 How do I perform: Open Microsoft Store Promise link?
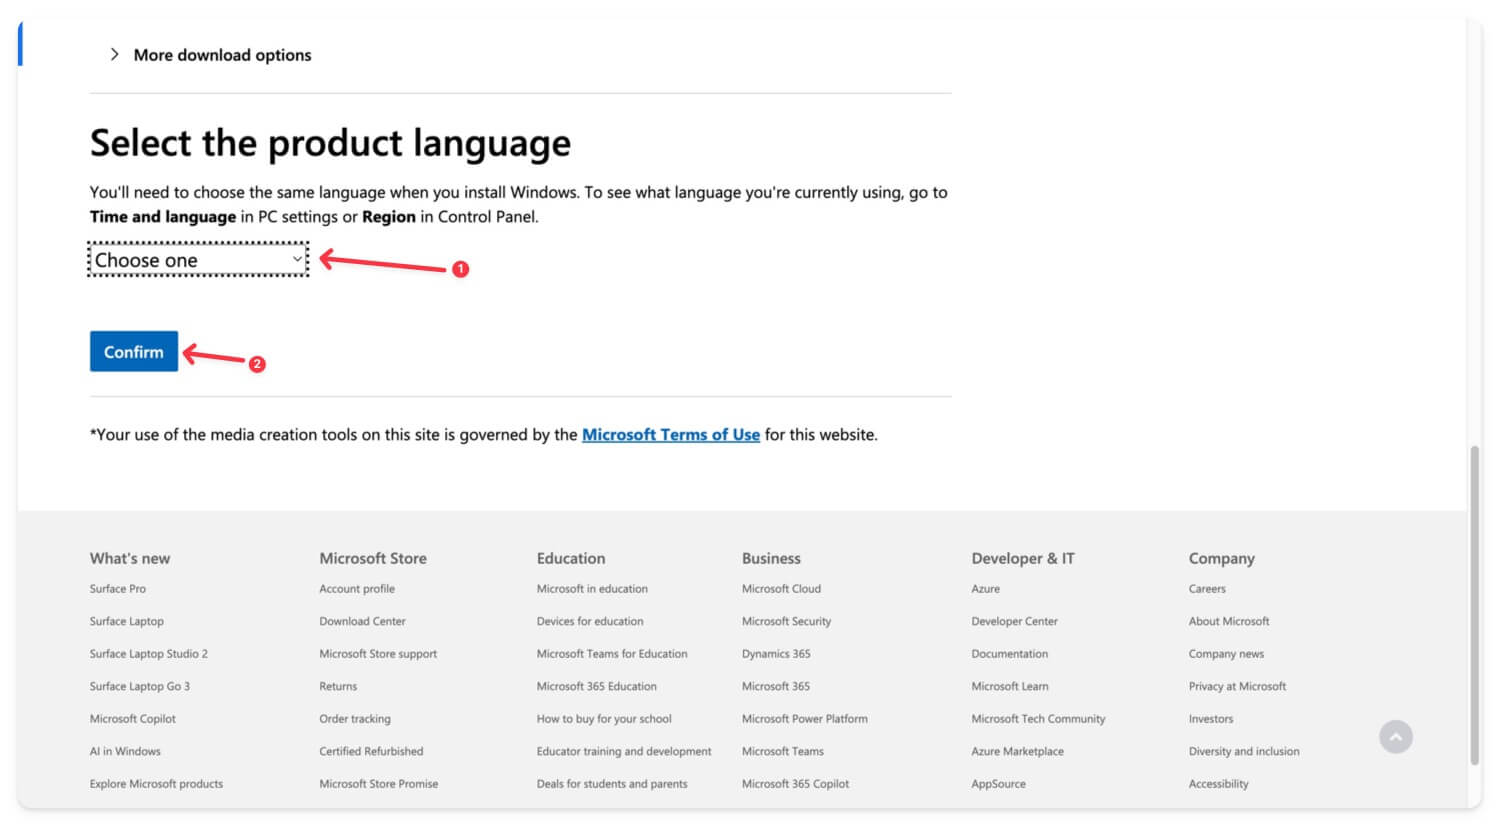click(x=379, y=784)
